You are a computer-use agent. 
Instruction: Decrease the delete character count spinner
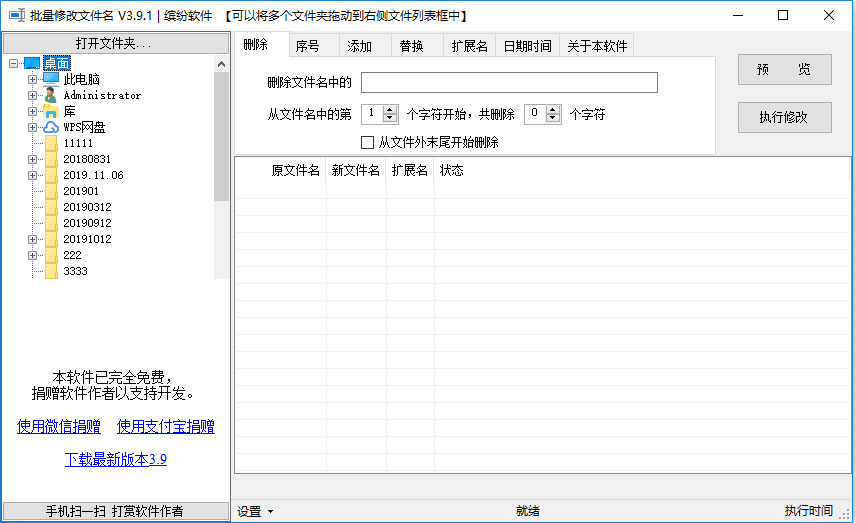pyautogui.click(x=553, y=118)
